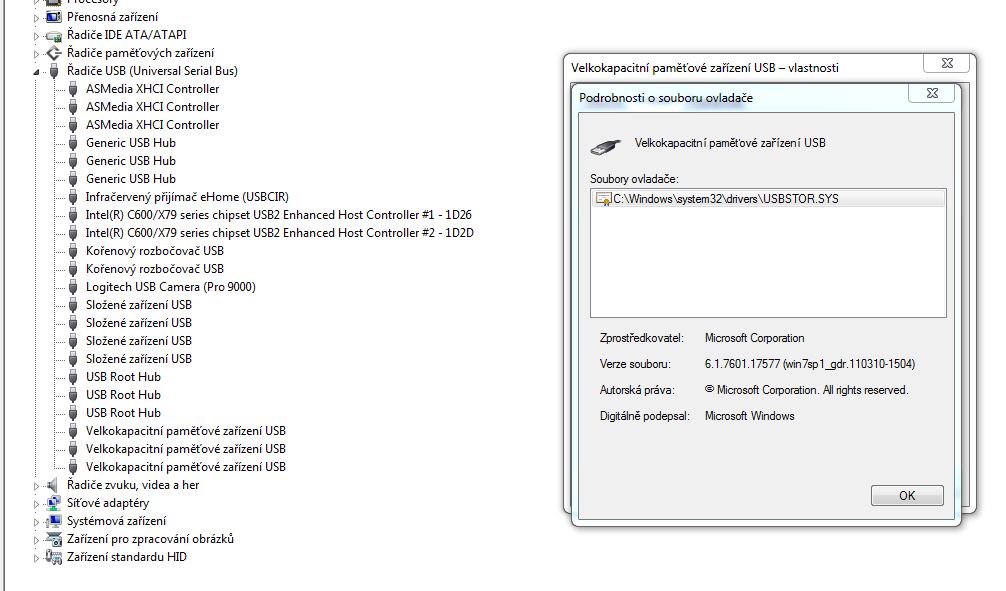Select the Systémová zařízení category

[116, 521]
